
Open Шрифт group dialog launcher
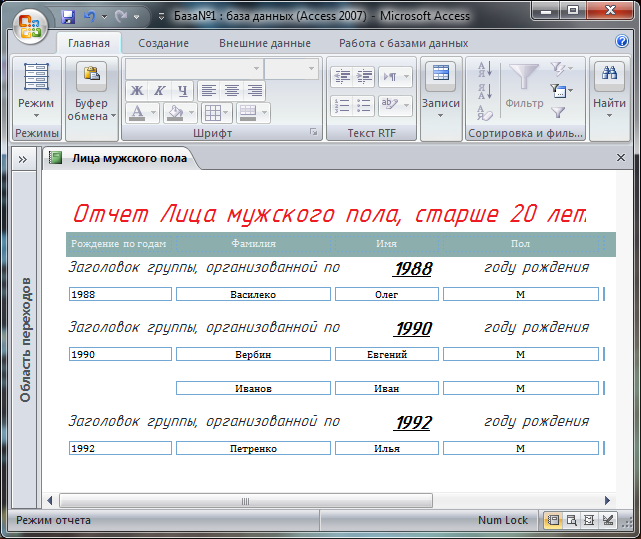click(x=314, y=132)
